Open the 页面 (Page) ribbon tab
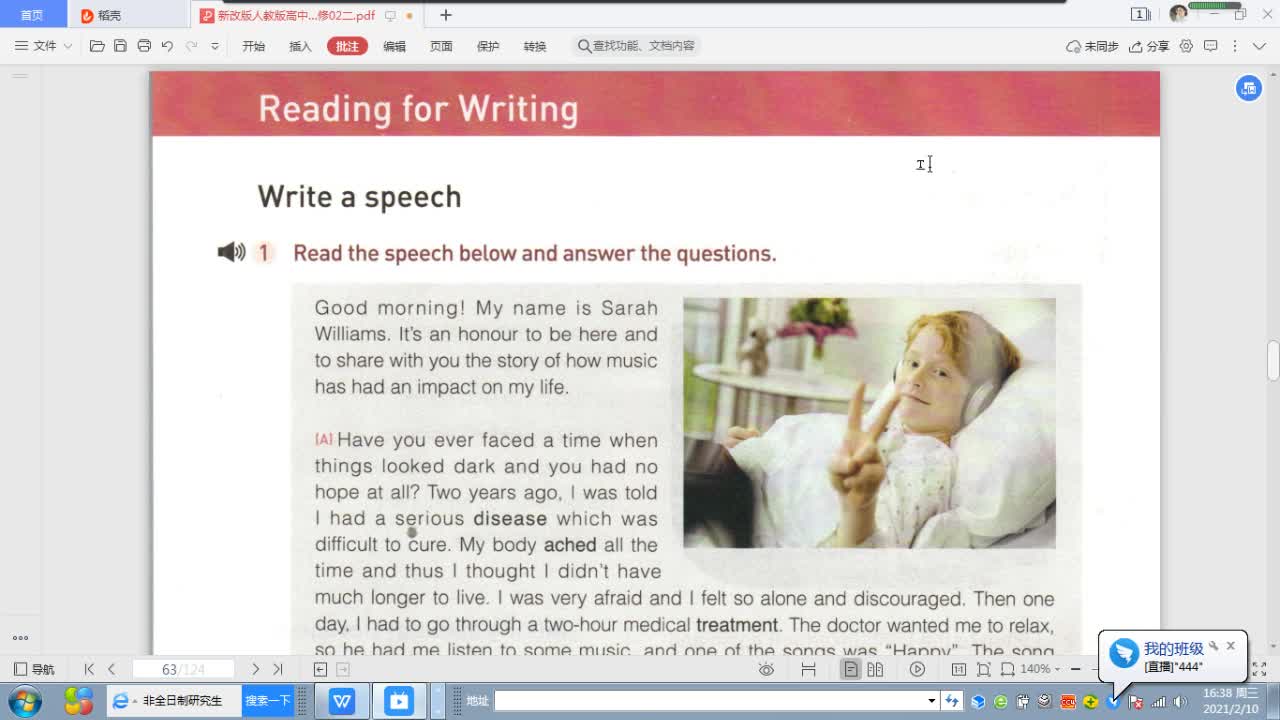Image resolution: width=1280 pixels, height=720 pixels. pyautogui.click(x=441, y=46)
